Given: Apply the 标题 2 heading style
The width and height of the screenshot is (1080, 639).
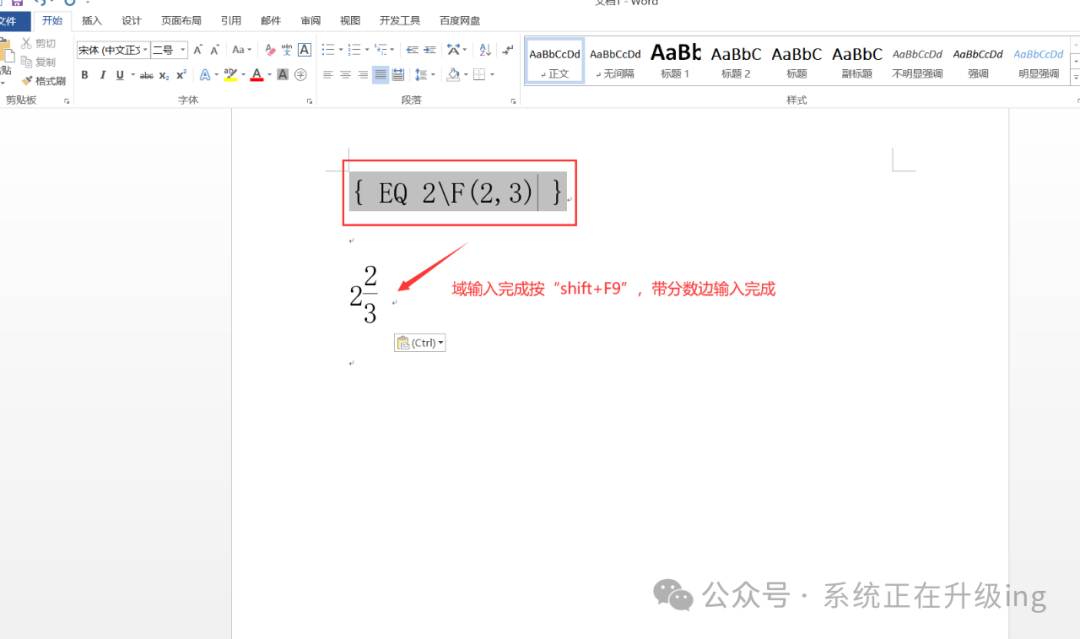Looking at the screenshot, I should [x=736, y=61].
